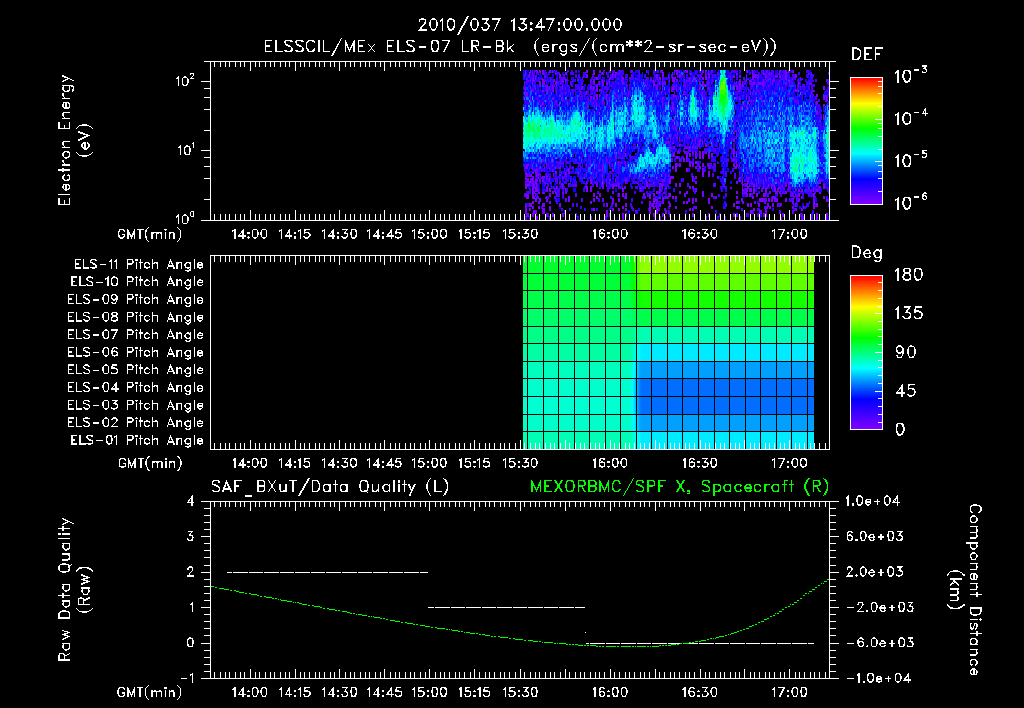Viewport: 1024px width, 708px height.
Task: Select the ELS-09 Pitch Angle row label
Action: tap(136, 300)
